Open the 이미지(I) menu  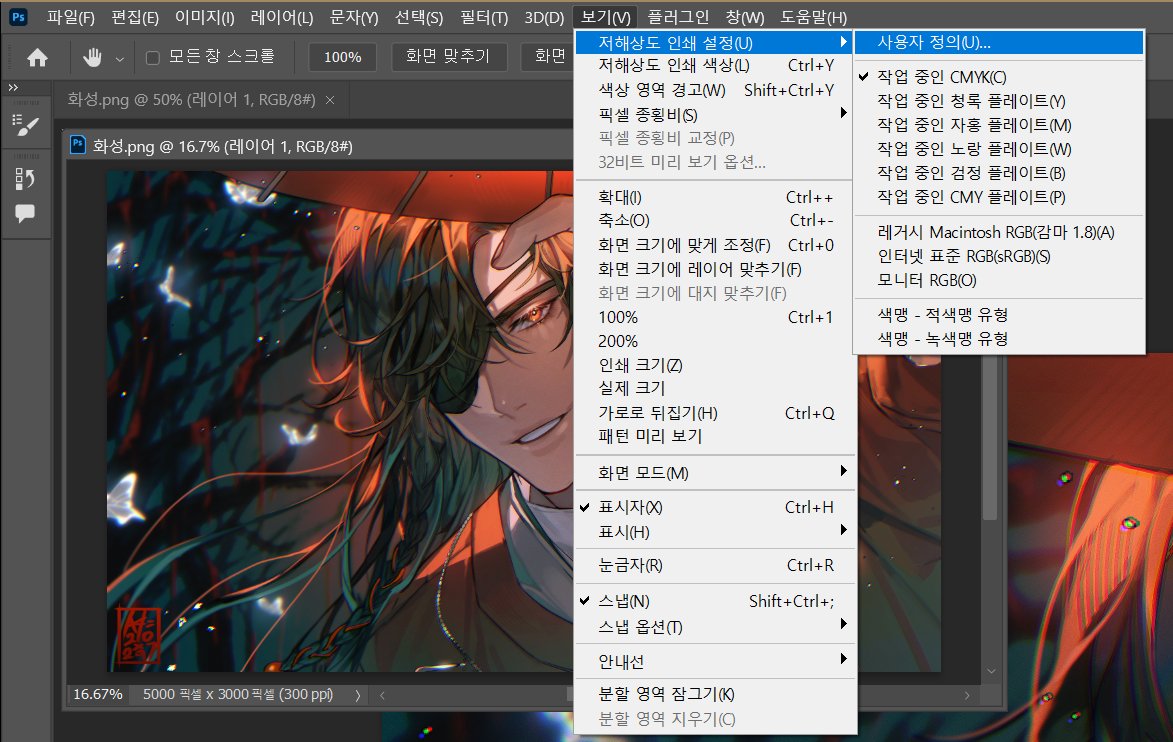click(x=204, y=17)
